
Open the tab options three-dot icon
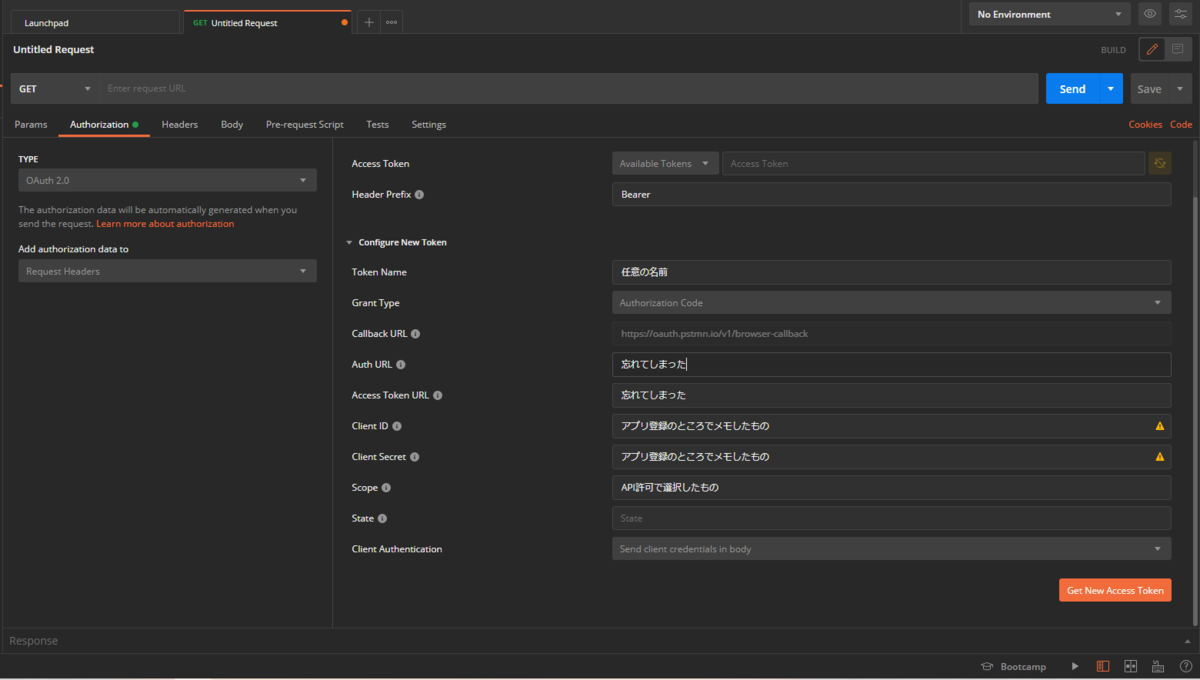(x=391, y=22)
